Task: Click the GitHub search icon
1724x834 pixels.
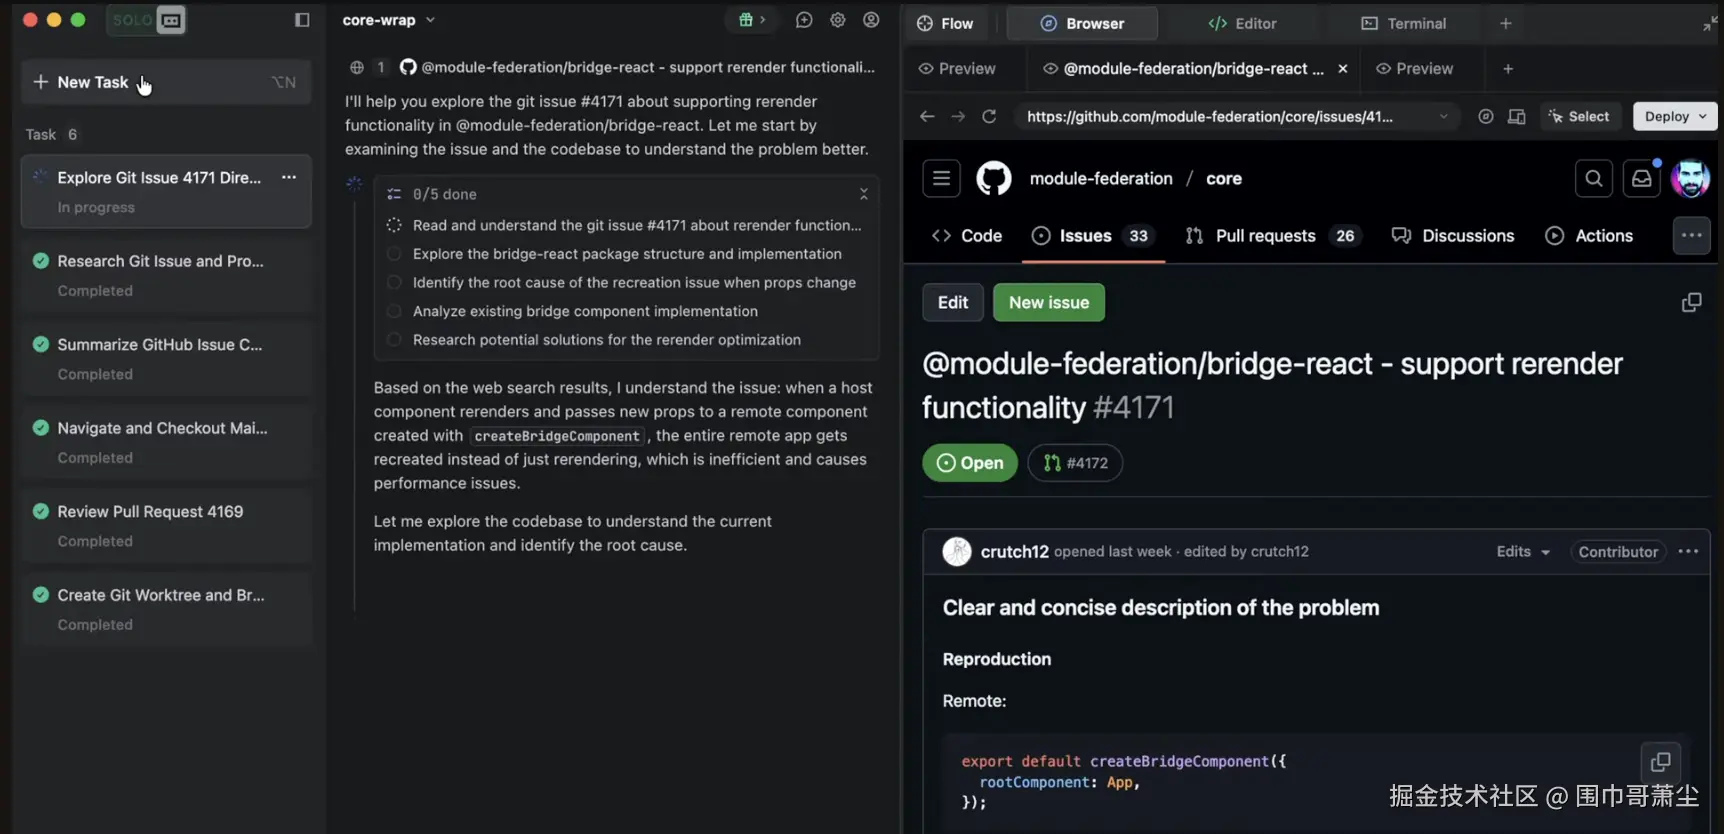Action: 1593,179
